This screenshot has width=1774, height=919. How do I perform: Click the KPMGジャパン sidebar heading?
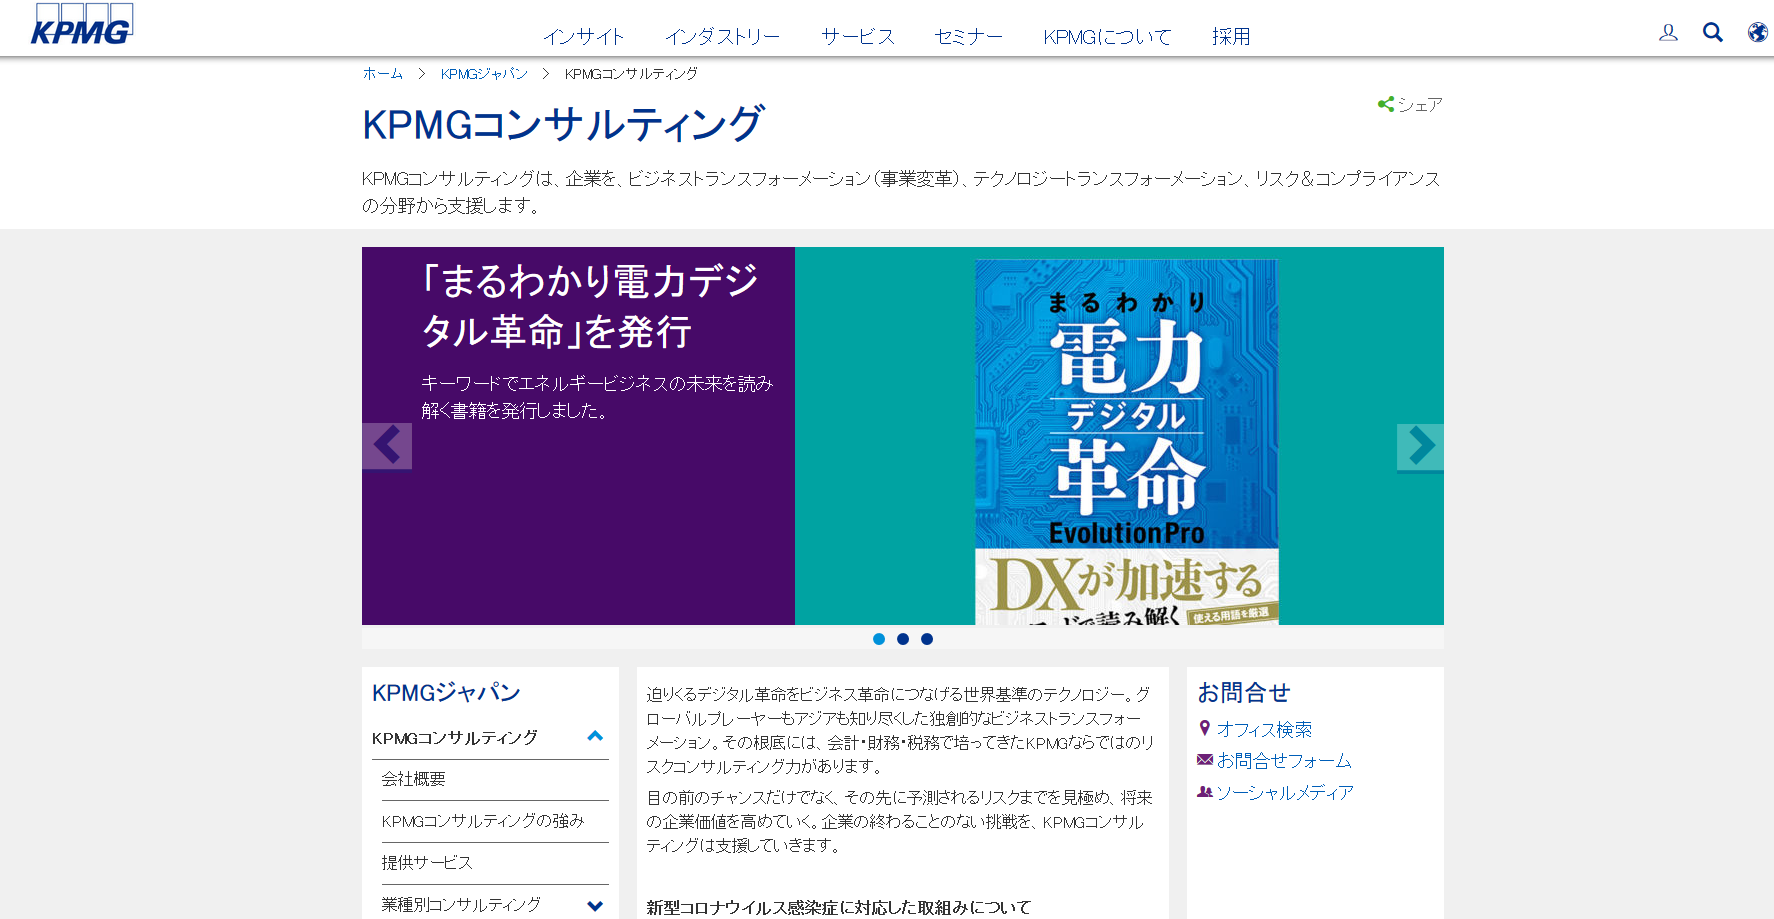pos(446,693)
